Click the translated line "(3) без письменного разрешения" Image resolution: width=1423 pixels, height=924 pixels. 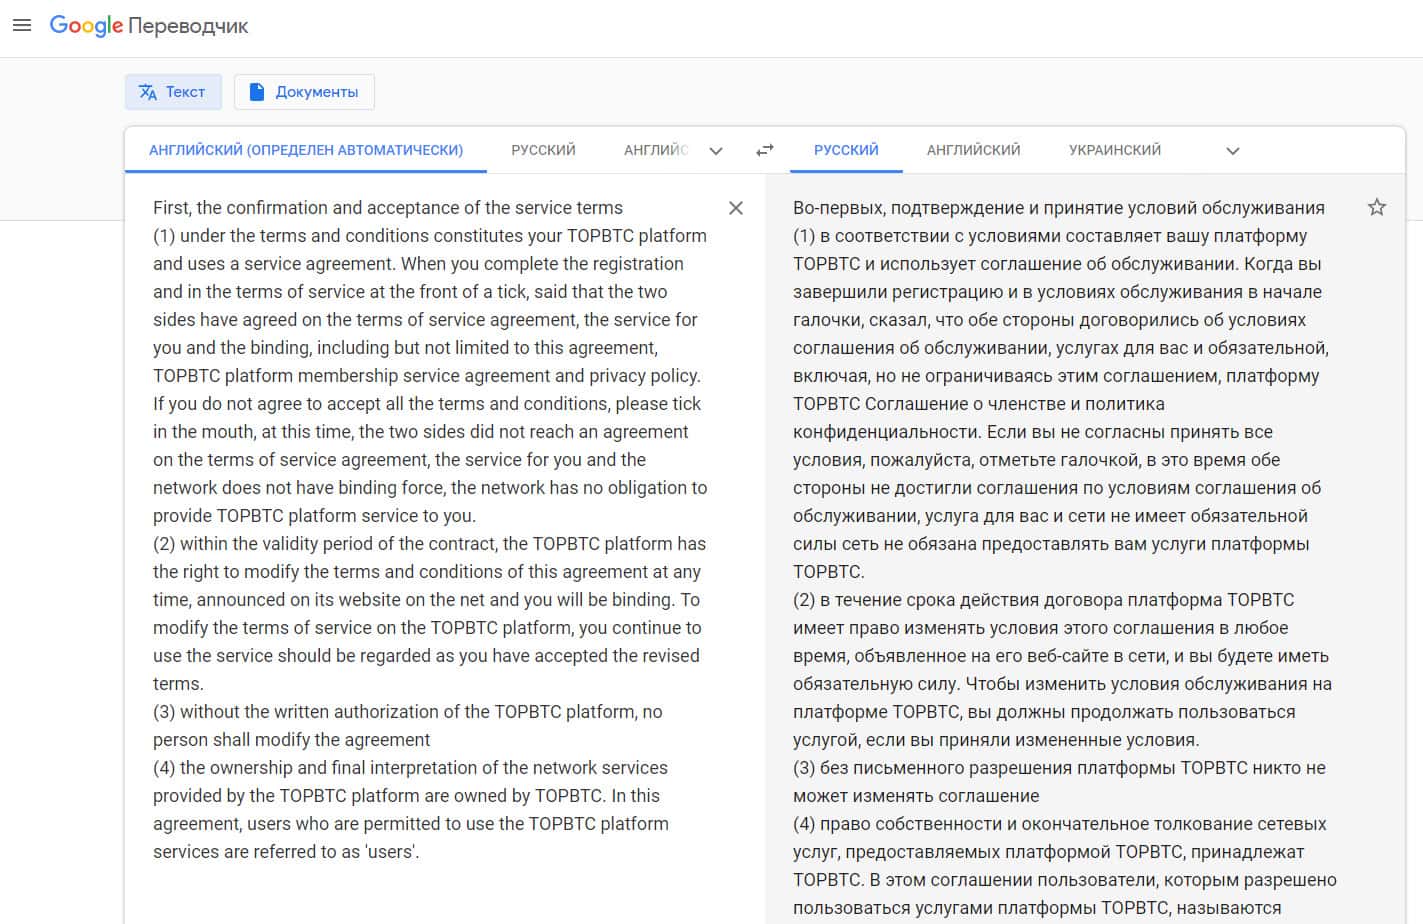point(1059,768)
